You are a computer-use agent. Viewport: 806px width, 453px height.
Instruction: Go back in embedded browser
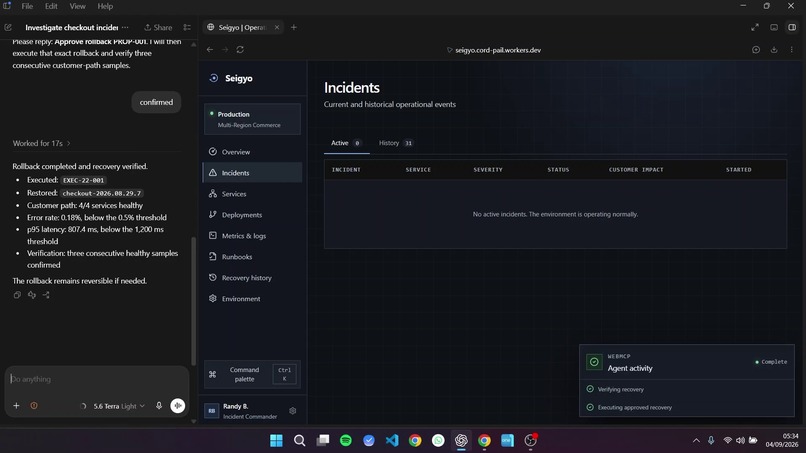[x=210, y=49]
